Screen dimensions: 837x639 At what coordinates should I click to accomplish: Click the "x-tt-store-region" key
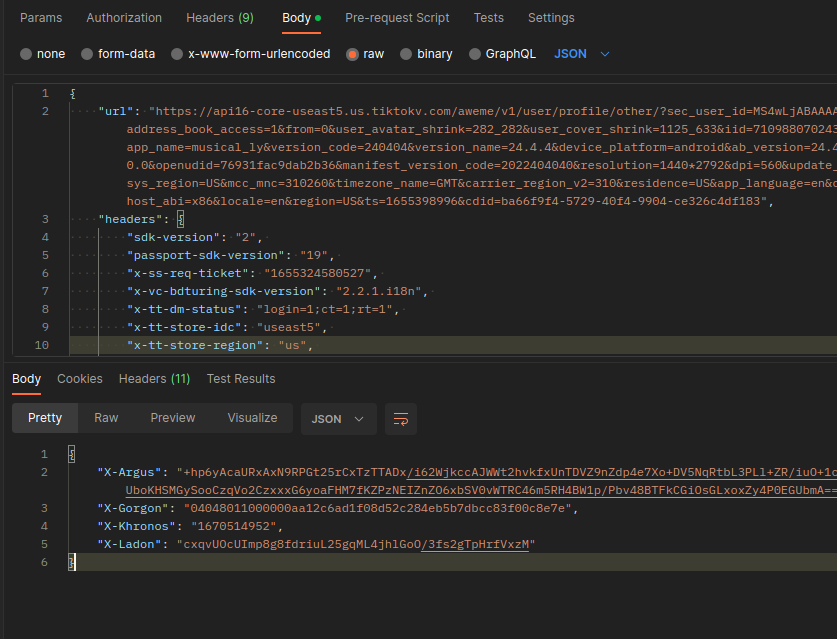[x=195, y=345]
